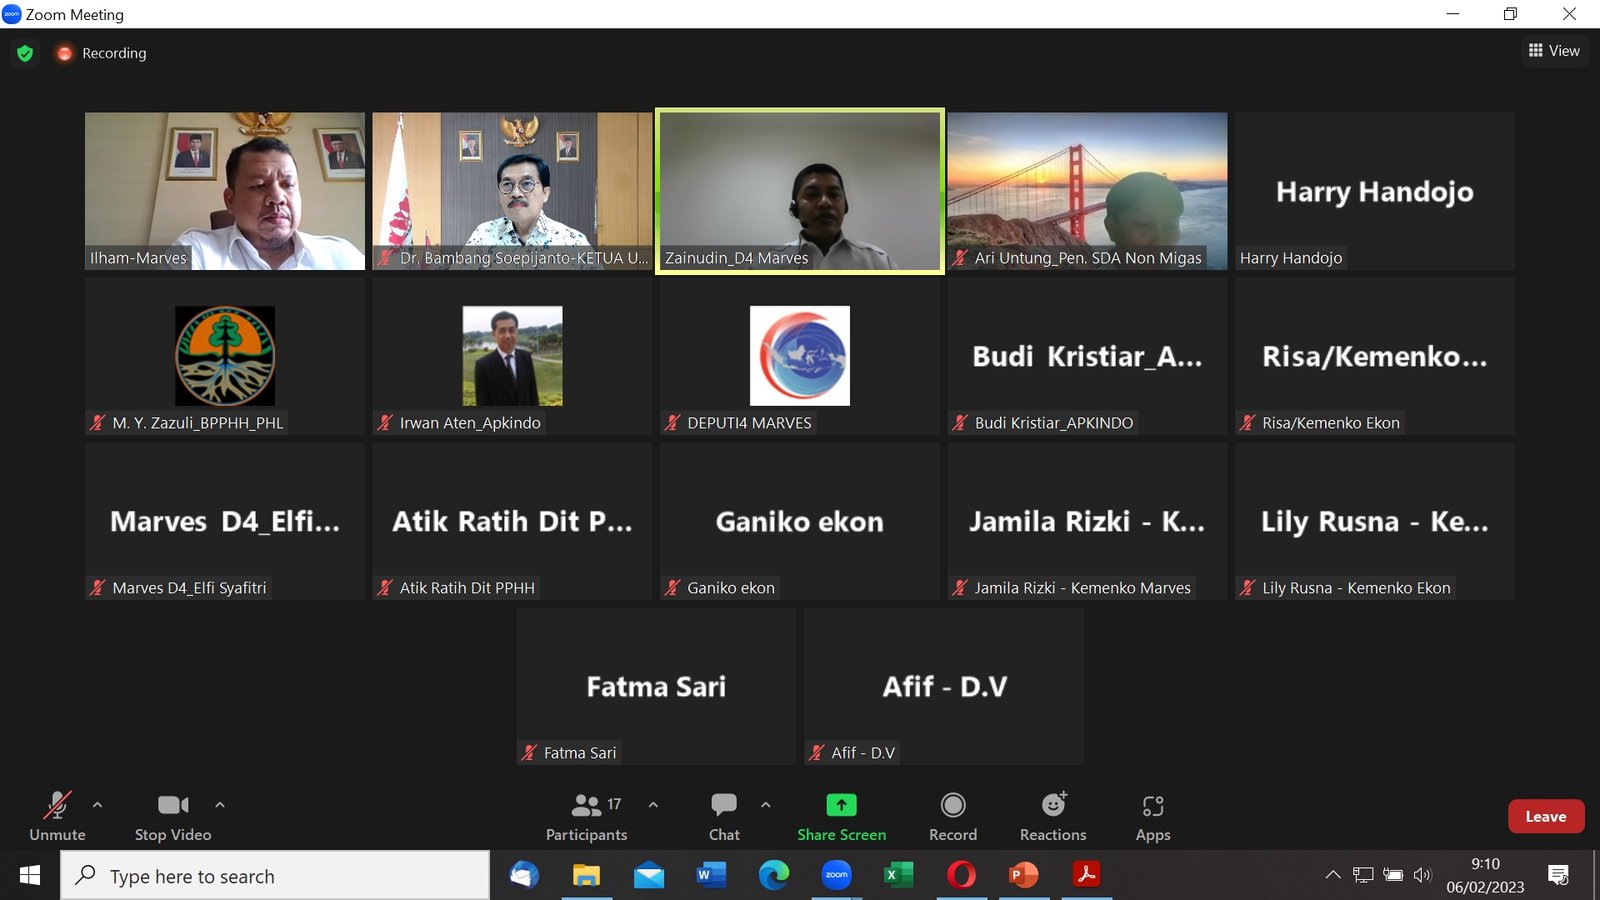The image size is (1600, 900).
Task: Expand audio options arrow next to Unmute
Action: (97, 804)
